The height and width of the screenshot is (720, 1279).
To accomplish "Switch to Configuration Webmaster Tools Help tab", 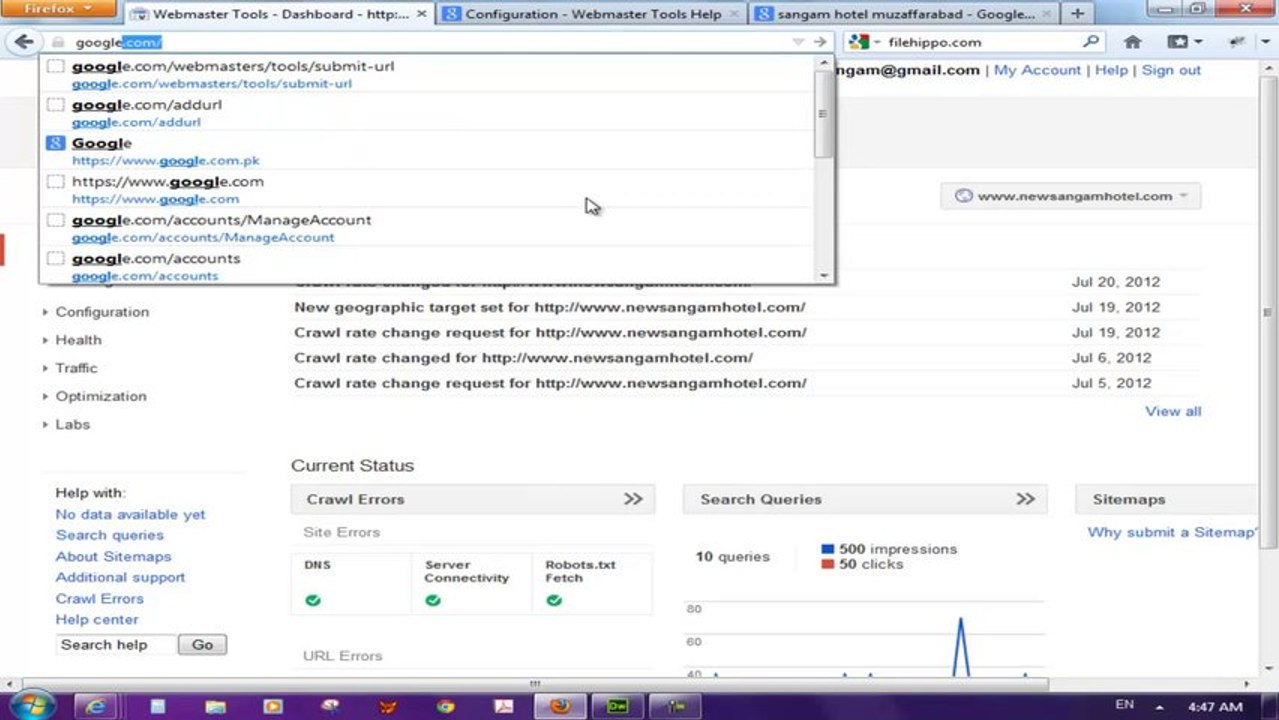I will [x=592, y=14].
